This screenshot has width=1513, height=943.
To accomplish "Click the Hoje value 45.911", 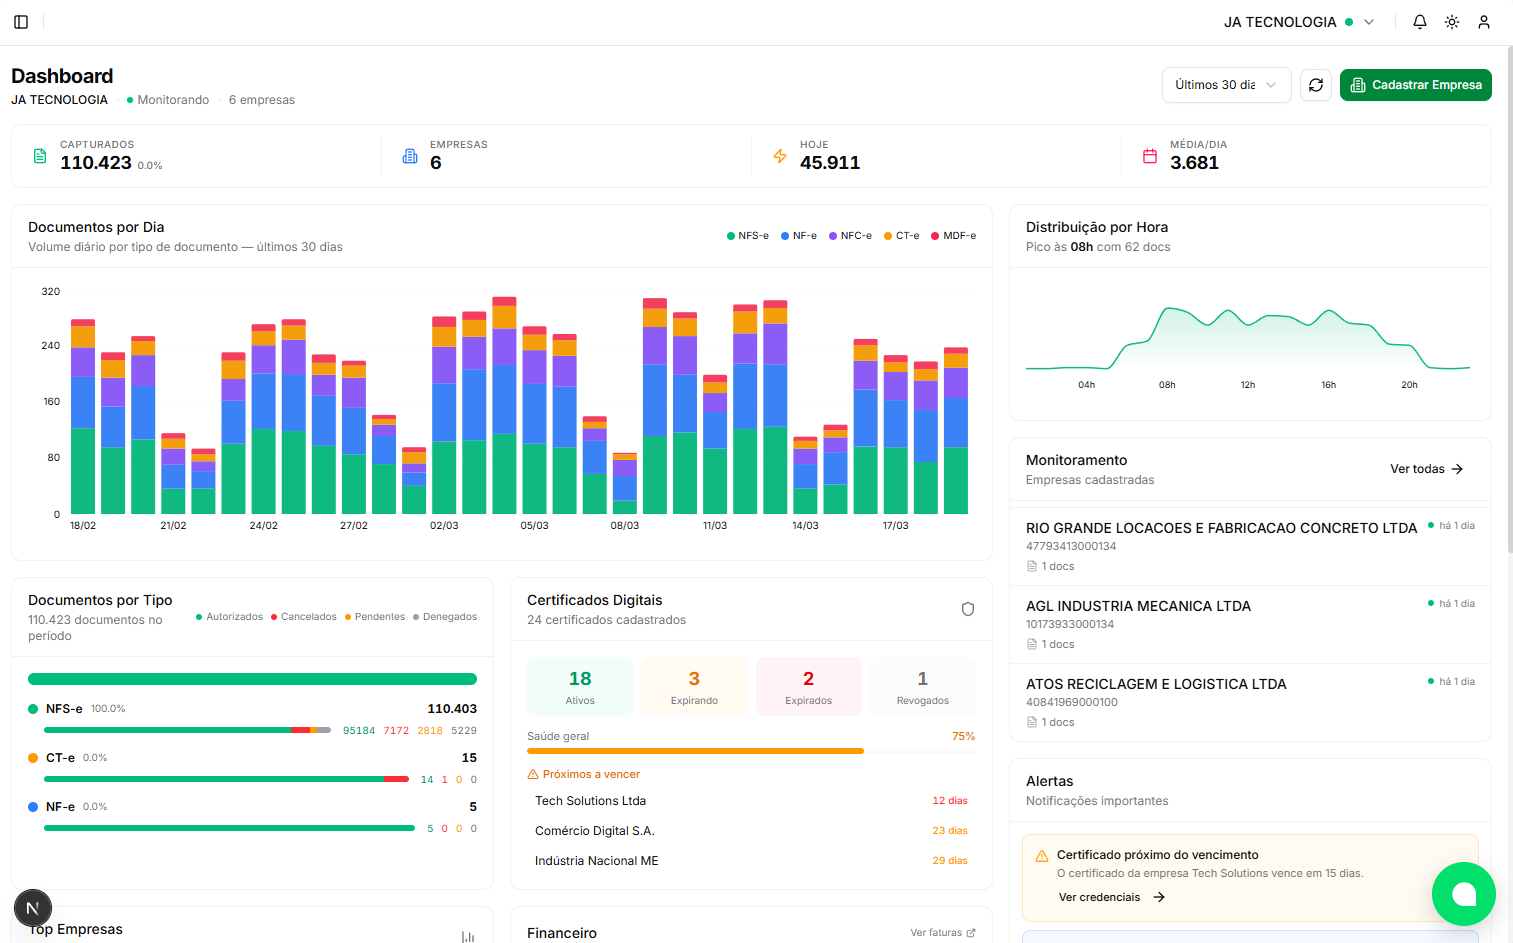I will pos(830,163).
